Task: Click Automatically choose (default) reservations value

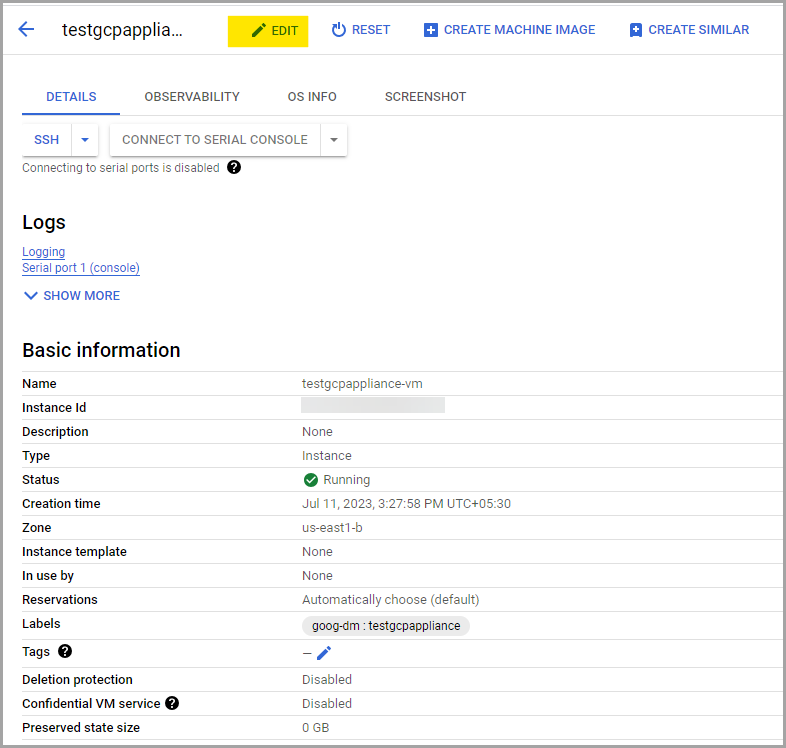Action: click(390, 600)
